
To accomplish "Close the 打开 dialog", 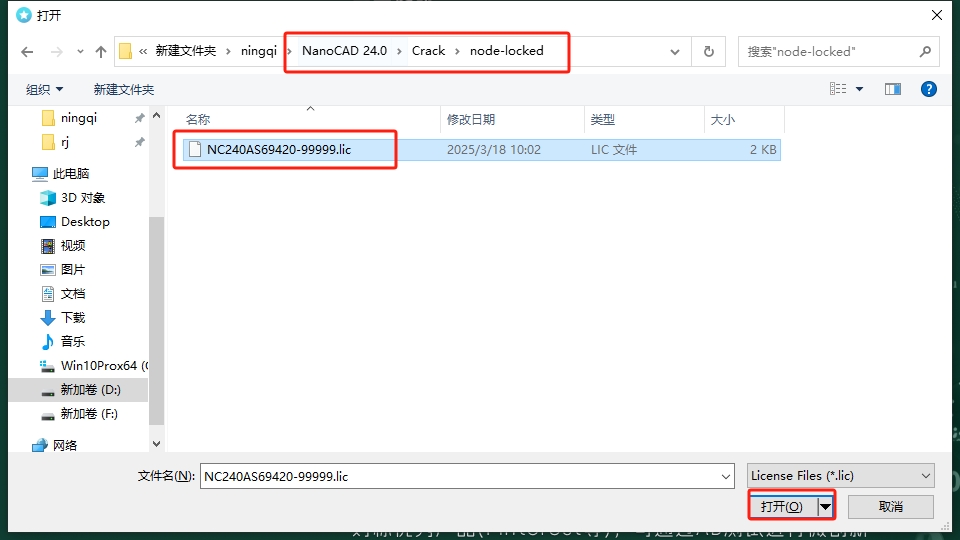I will [x=937, y=15].
